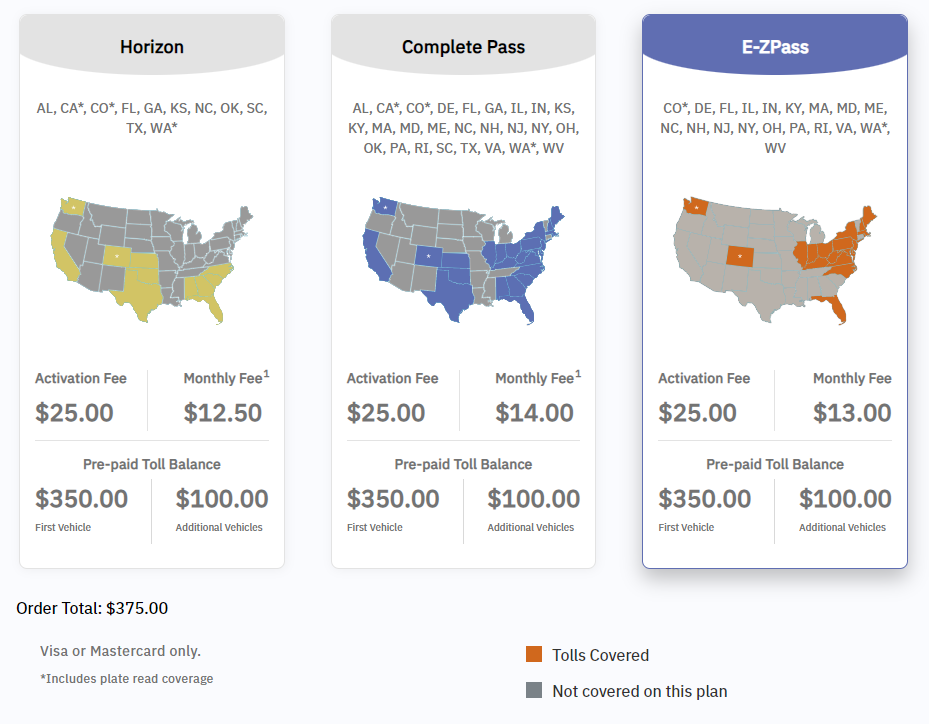Click the Horizon state list text
This screenshot has height=724, width=929.
click(x=152, y=118)
